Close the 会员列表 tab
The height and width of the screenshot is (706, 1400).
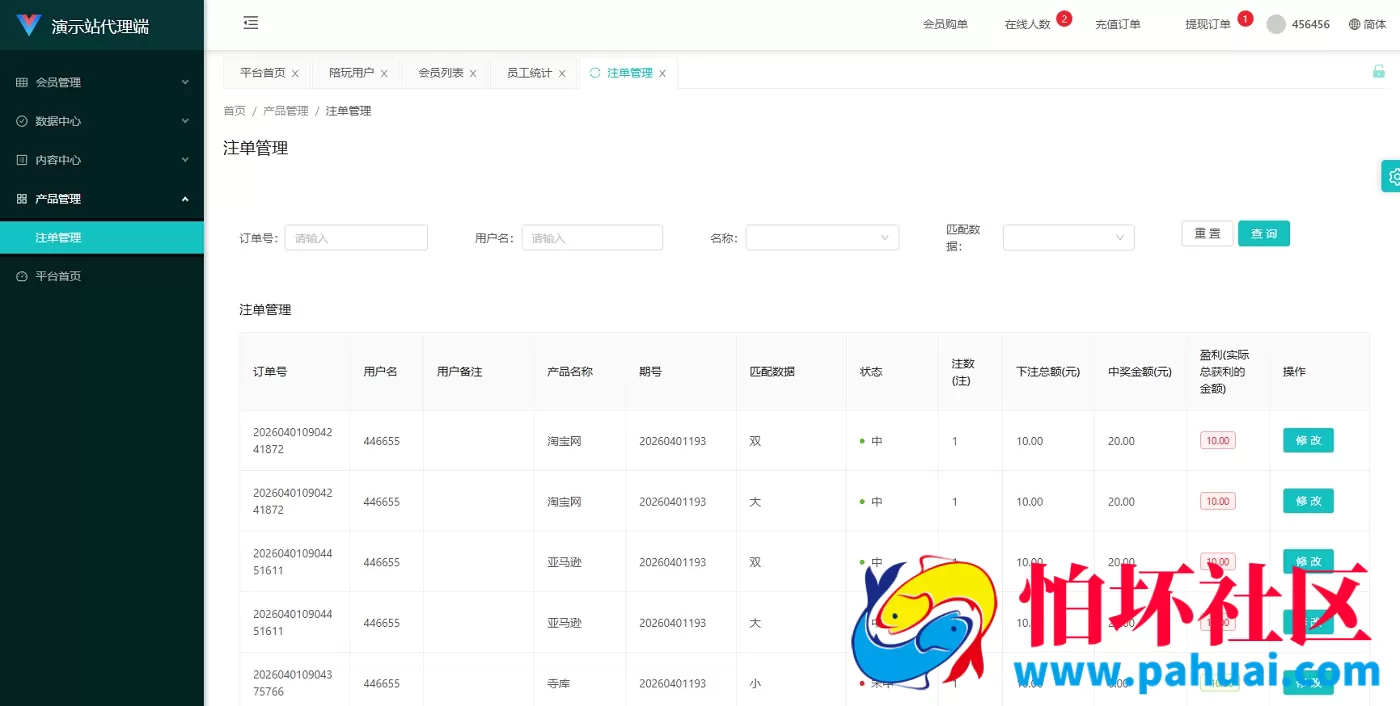[473, 74]
